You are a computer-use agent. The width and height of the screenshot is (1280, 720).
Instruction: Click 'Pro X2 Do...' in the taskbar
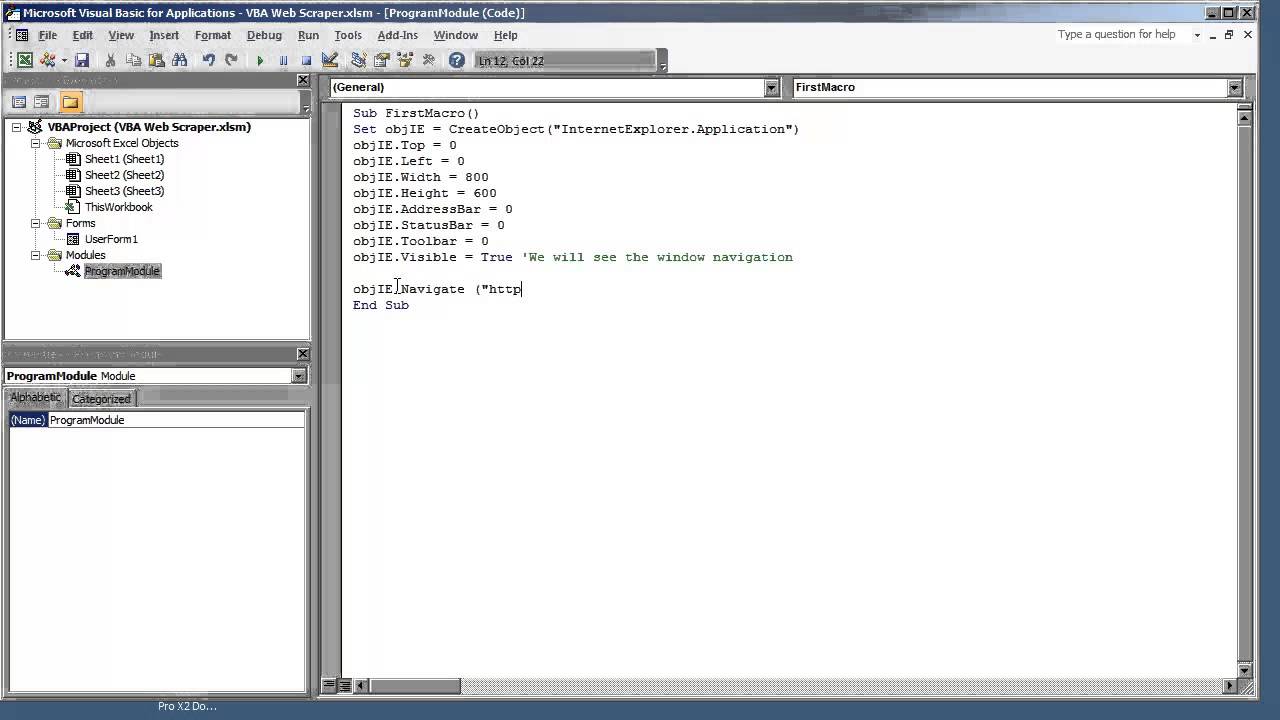click(187, 706)
